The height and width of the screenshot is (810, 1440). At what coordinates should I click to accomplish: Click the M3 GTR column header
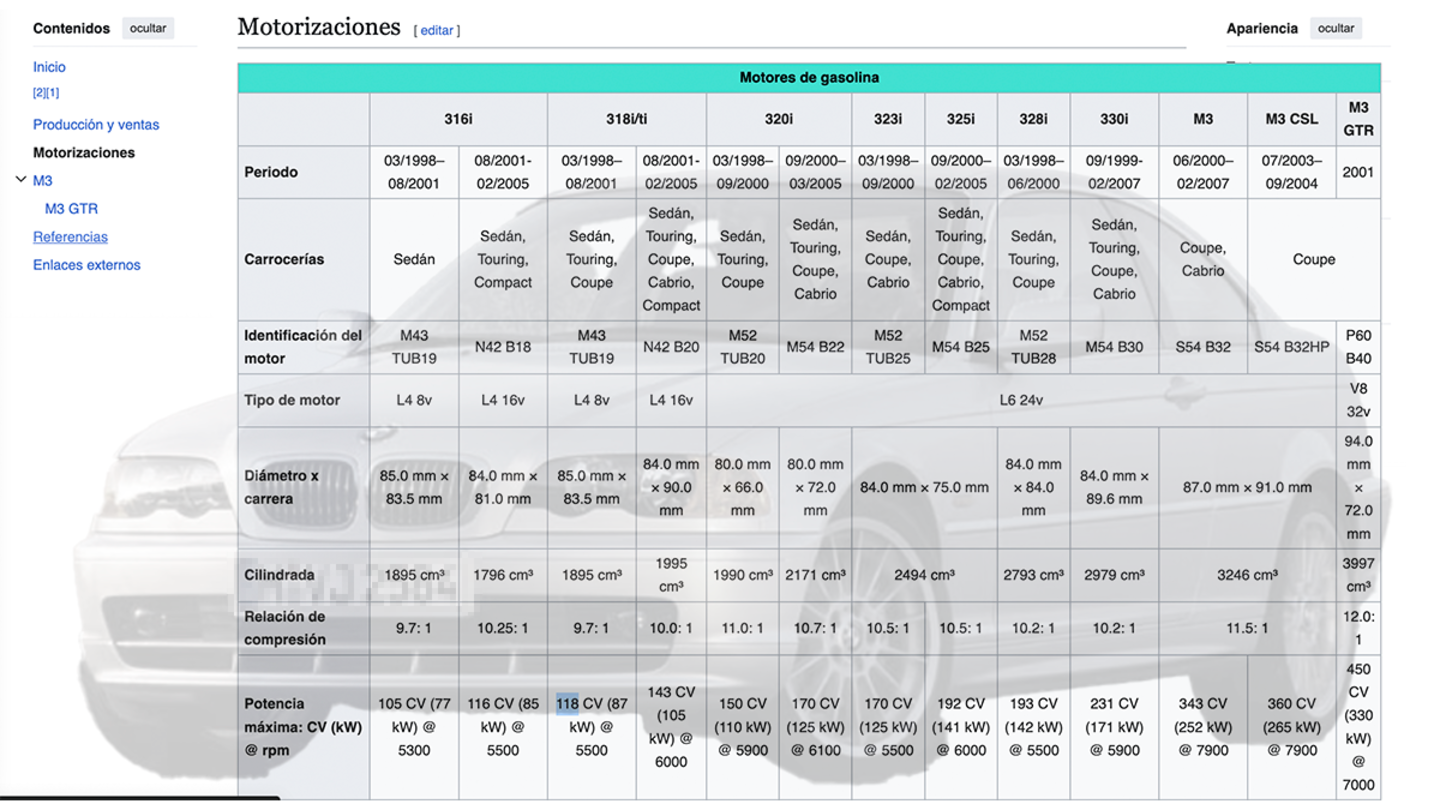point(1358,119)
